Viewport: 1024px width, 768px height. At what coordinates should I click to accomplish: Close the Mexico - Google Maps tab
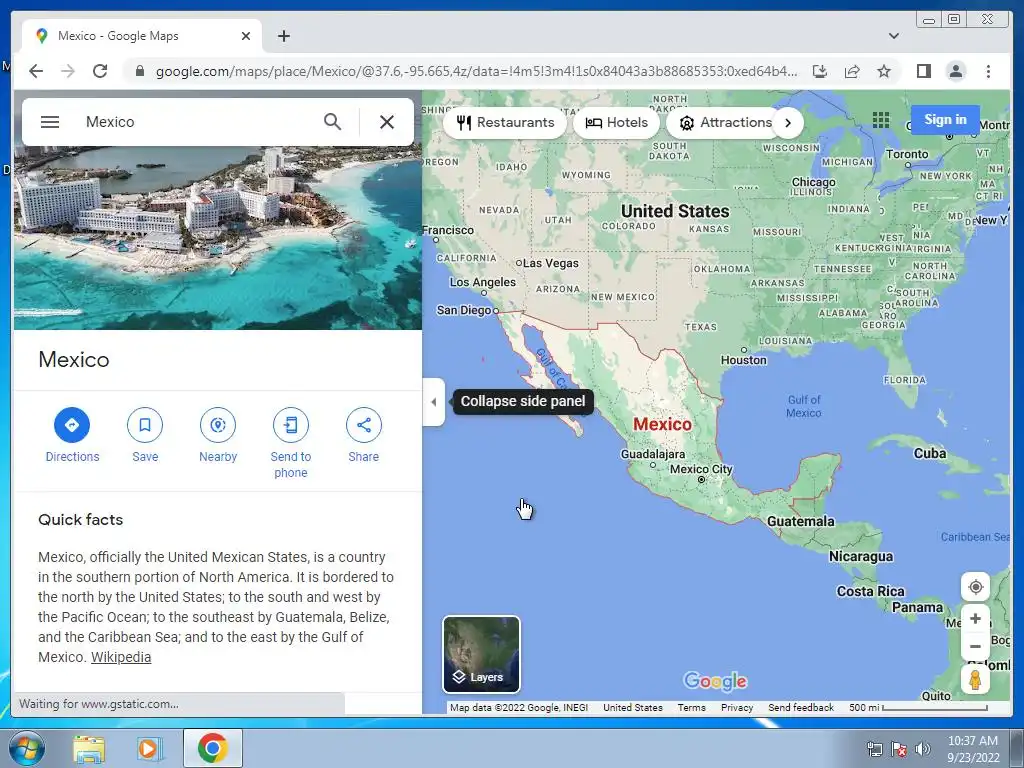tap(246, 36)
